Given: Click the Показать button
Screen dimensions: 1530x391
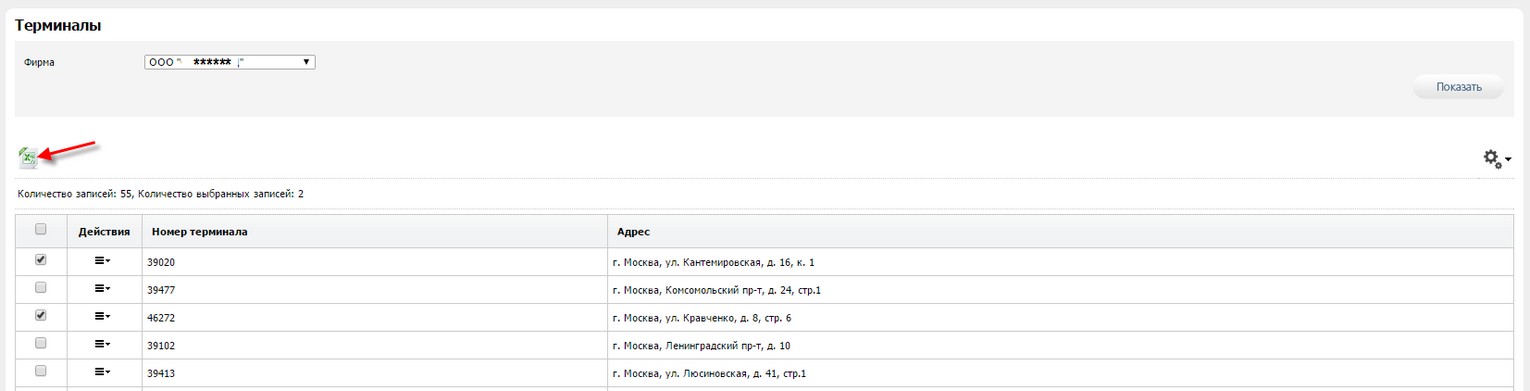Looking at the screenshot, I should (1458, 87).
